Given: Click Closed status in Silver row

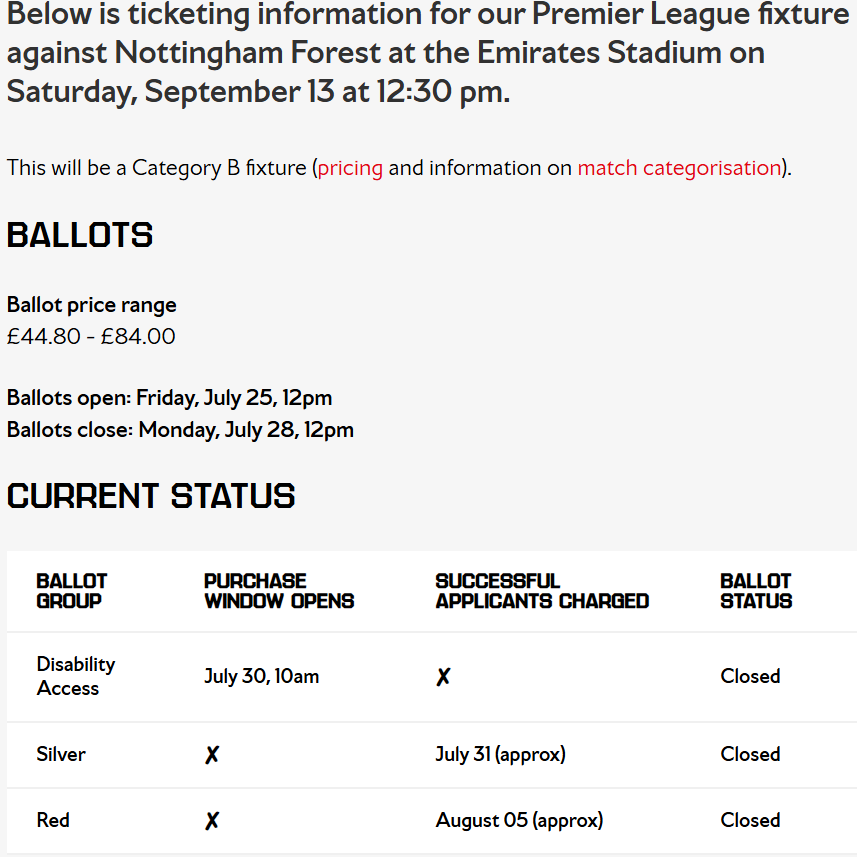Looking at the screenshot, I should (x=750, y=754).
